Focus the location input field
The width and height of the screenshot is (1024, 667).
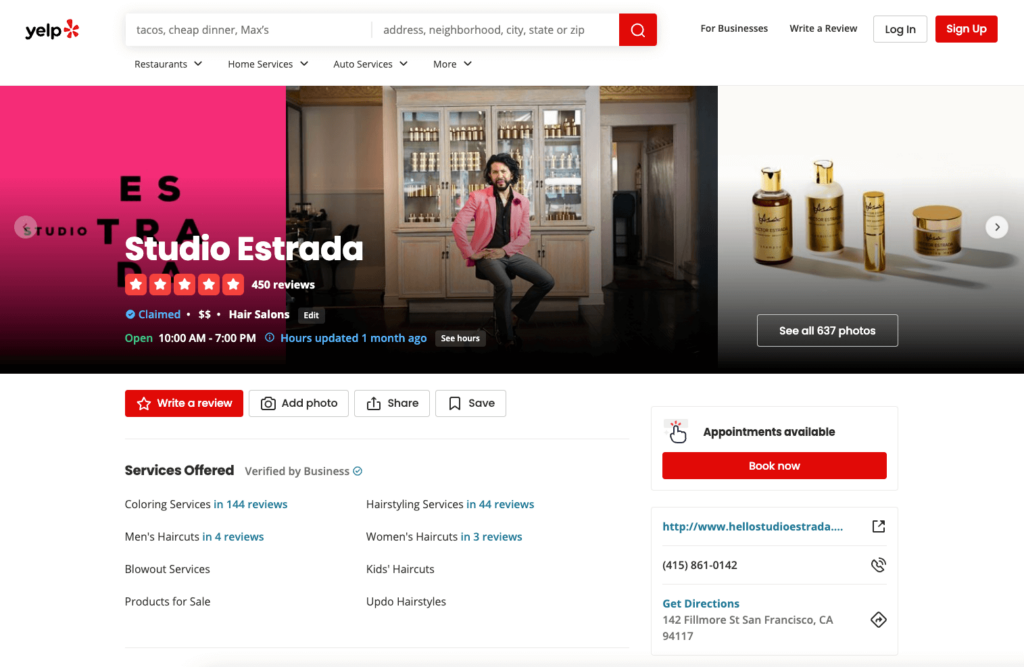point(495,30)
